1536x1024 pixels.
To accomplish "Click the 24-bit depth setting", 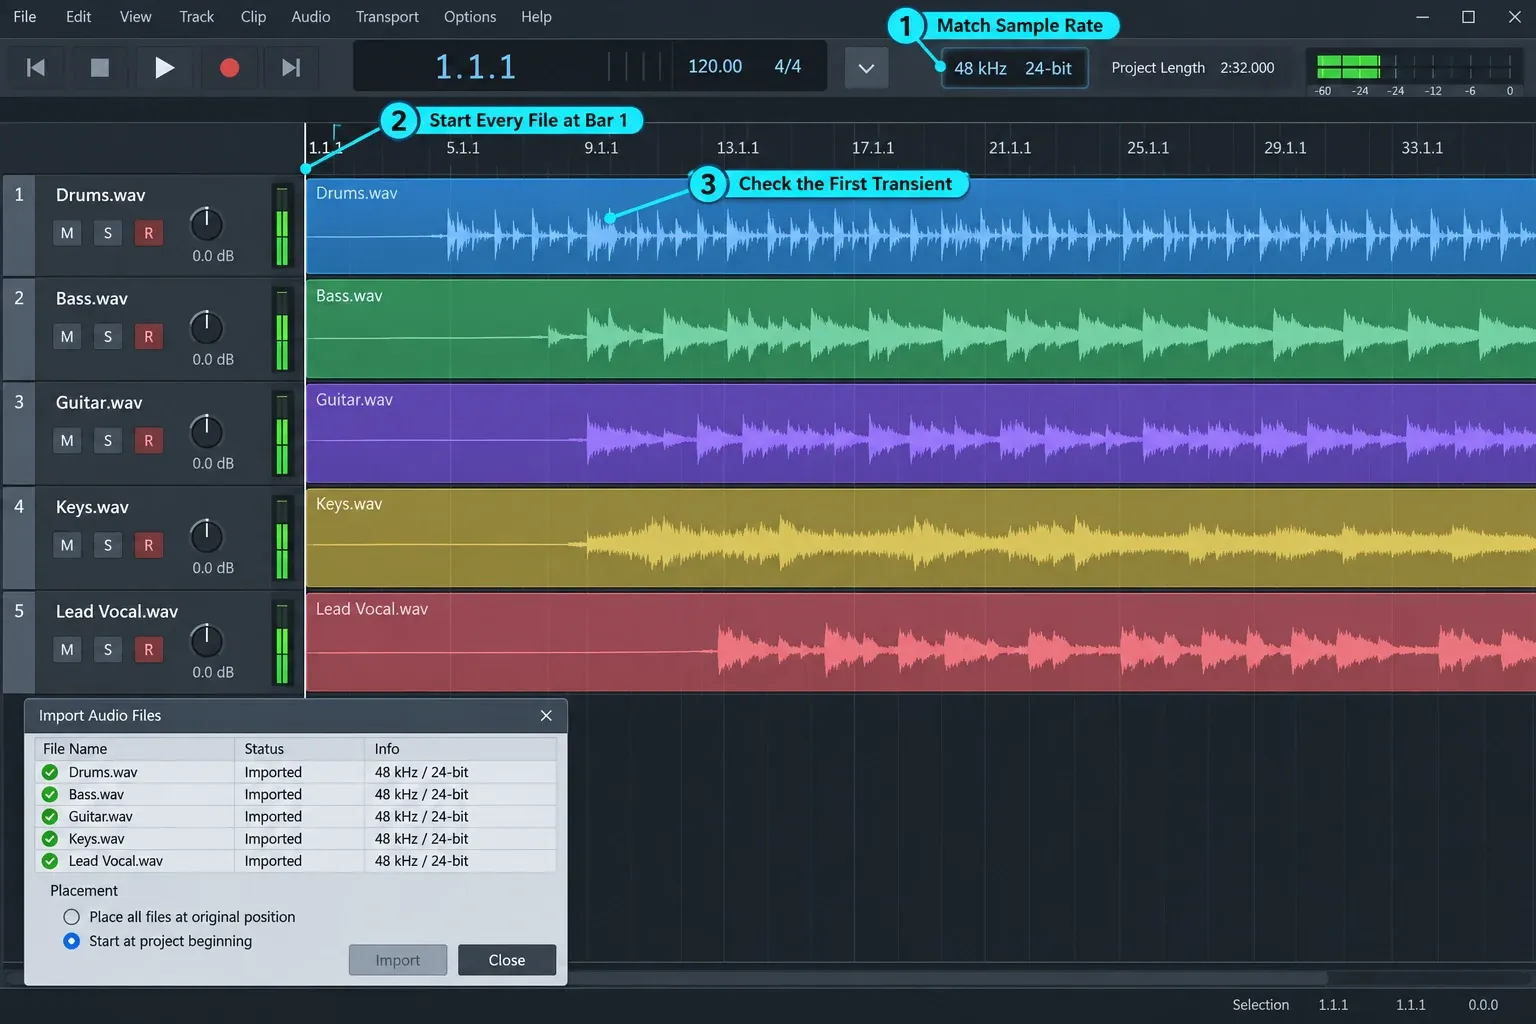I will click(1048, 68).
